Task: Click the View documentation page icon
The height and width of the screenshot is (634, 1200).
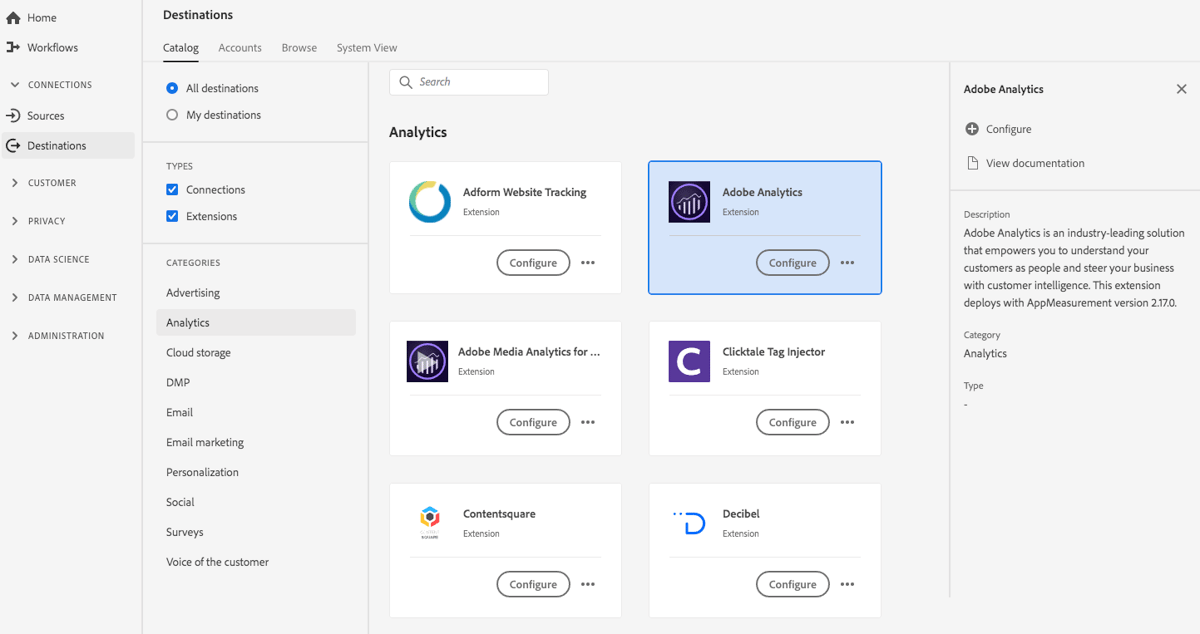Action: (x=971, y=162)
